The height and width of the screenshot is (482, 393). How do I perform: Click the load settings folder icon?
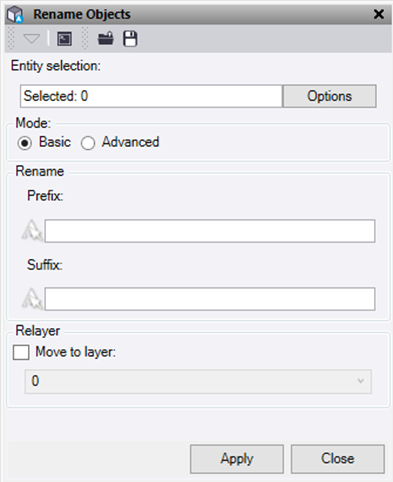[106, 38]
